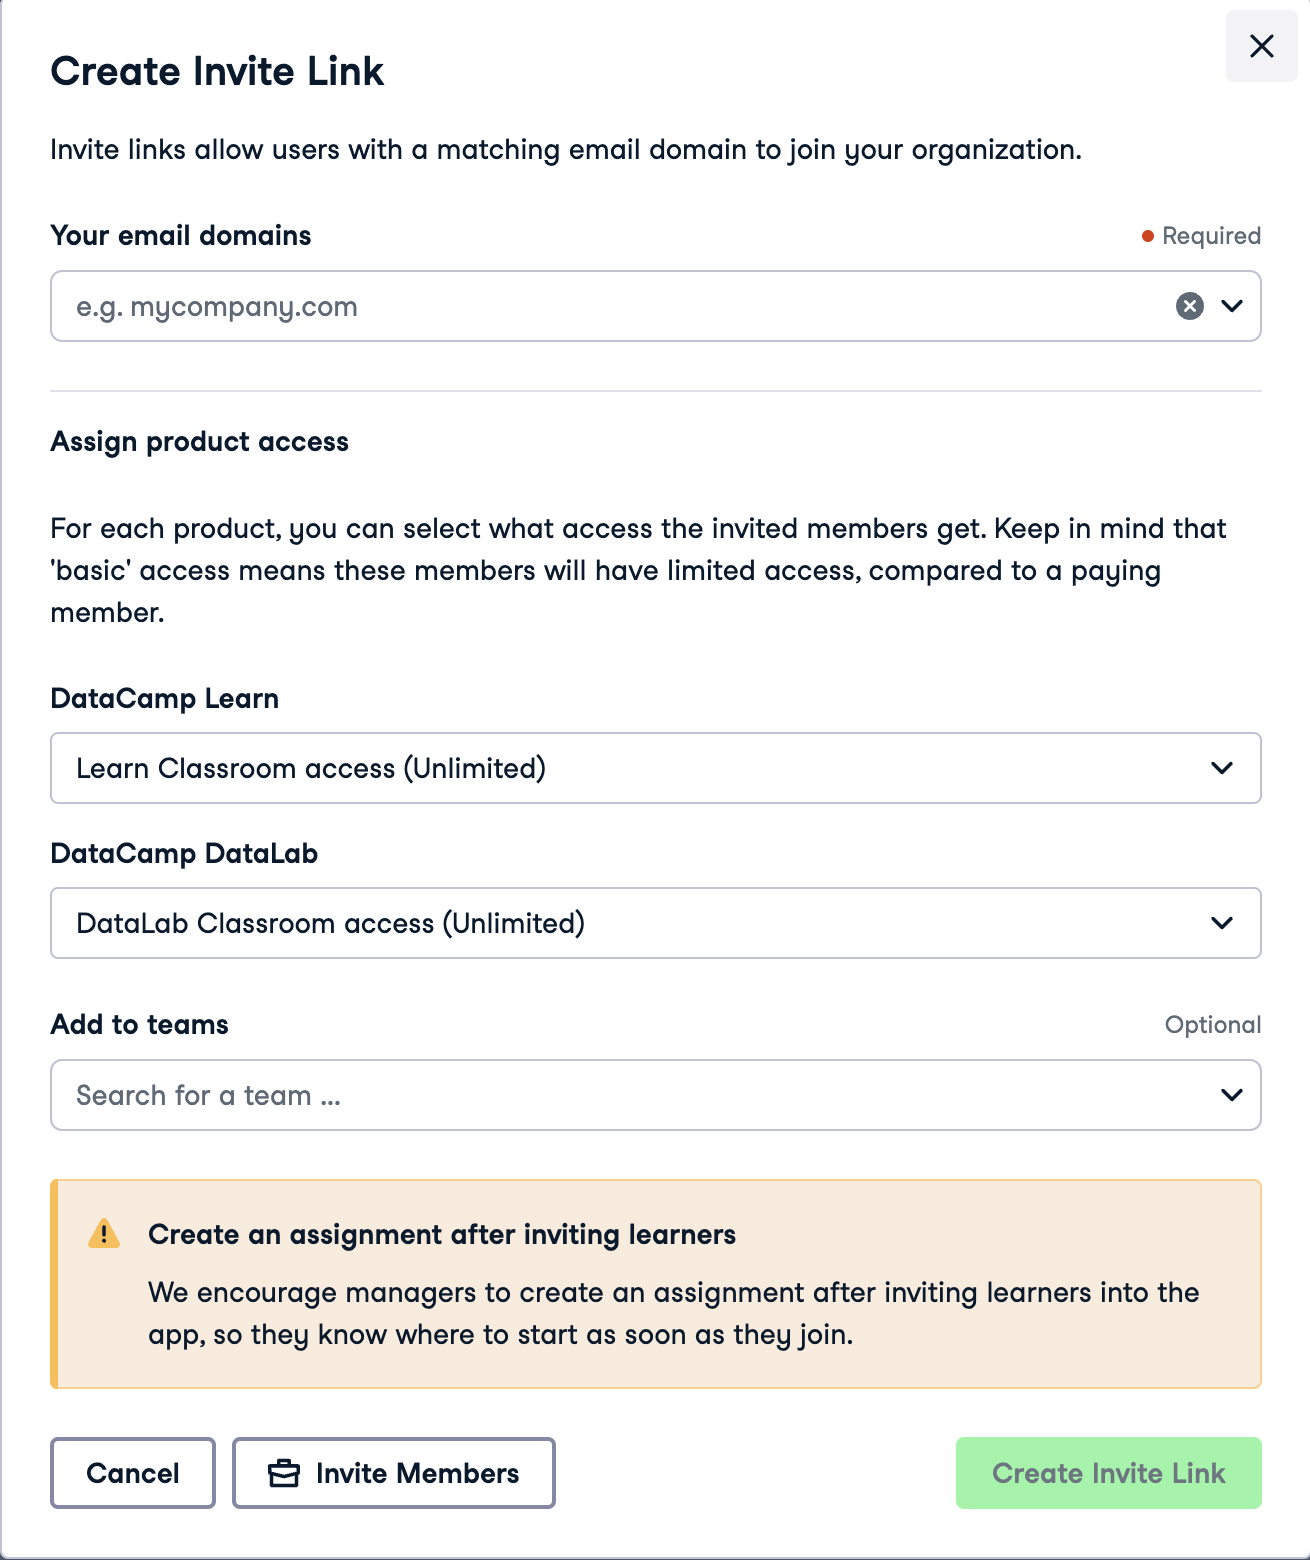Open the DataCamp DataLab access dropdown

(x=640, y=923)
